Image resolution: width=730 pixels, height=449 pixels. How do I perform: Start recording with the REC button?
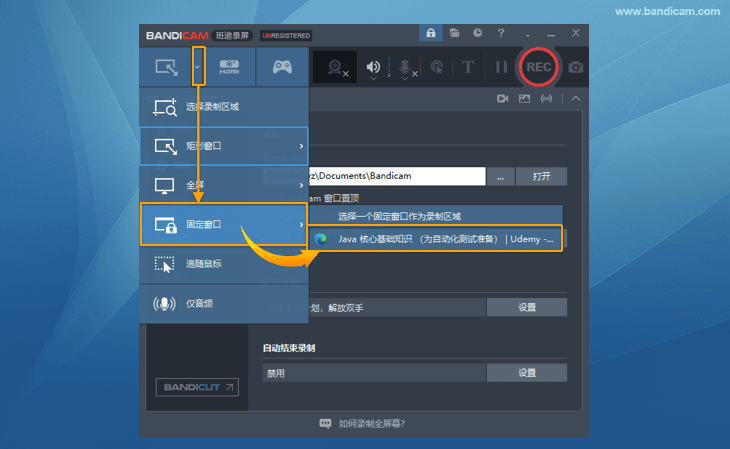coord(538,67)
